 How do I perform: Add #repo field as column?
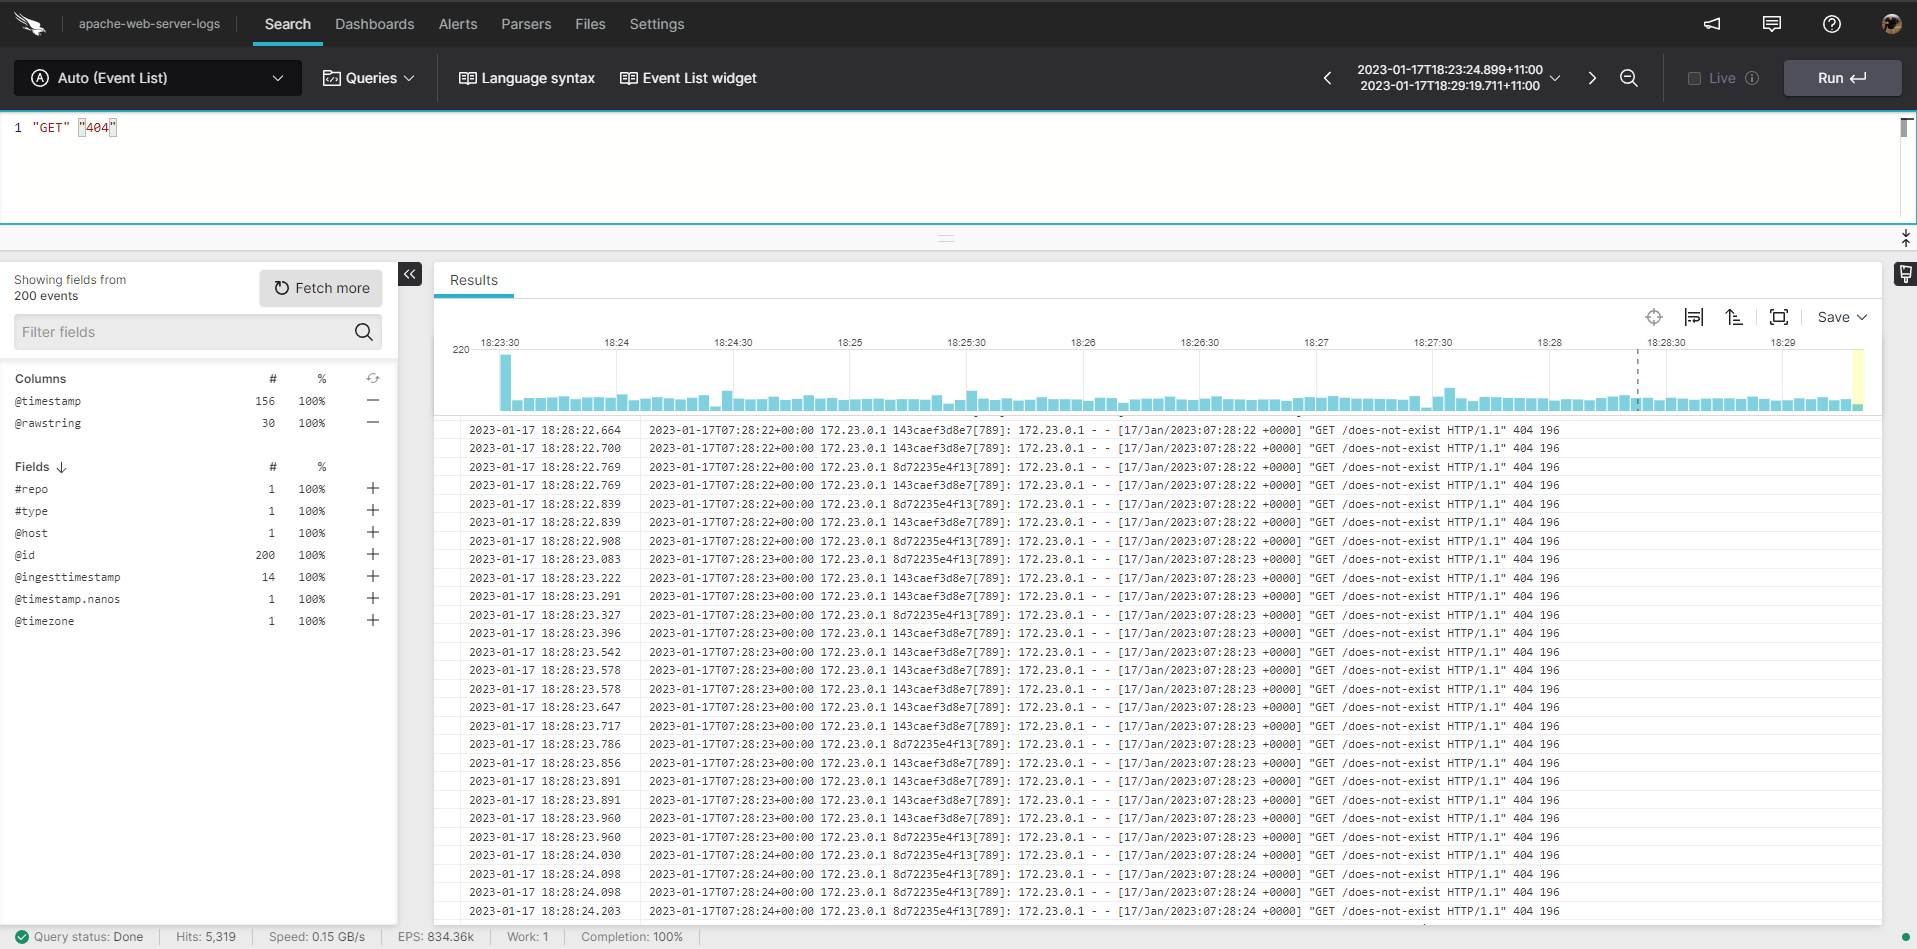point(372,489)
